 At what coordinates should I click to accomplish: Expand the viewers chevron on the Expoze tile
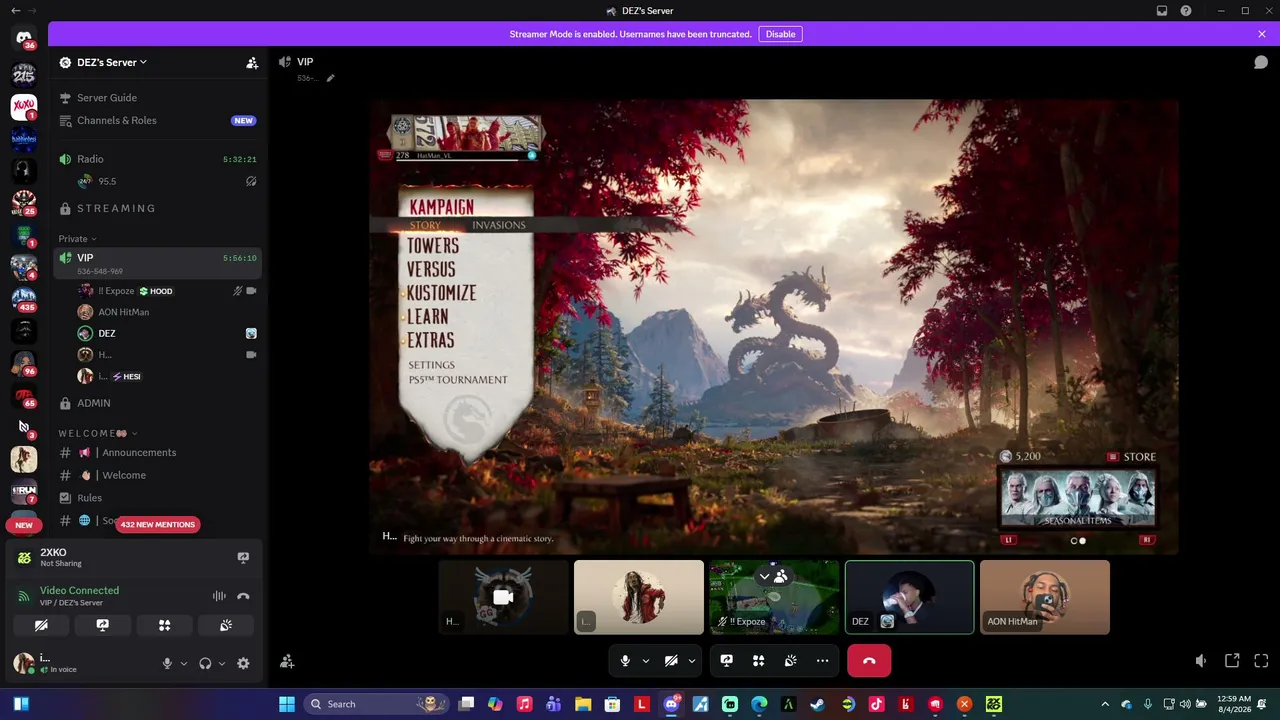click(x=764, y=576)
